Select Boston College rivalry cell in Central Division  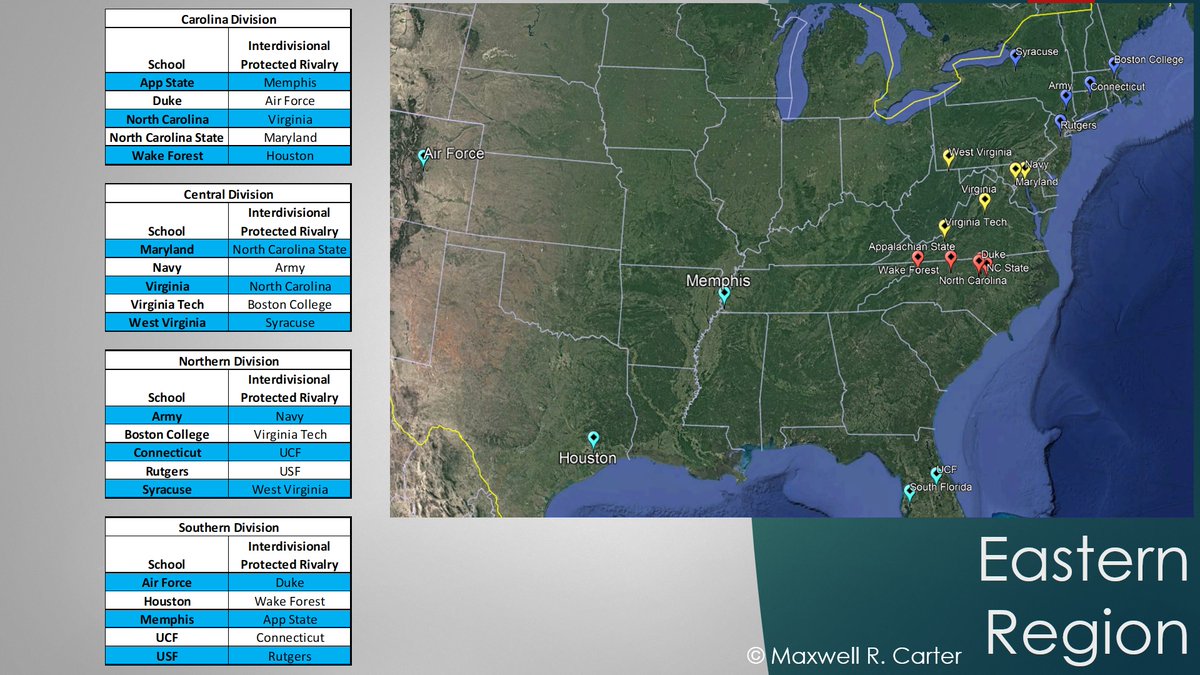click(x=290, y=304)
